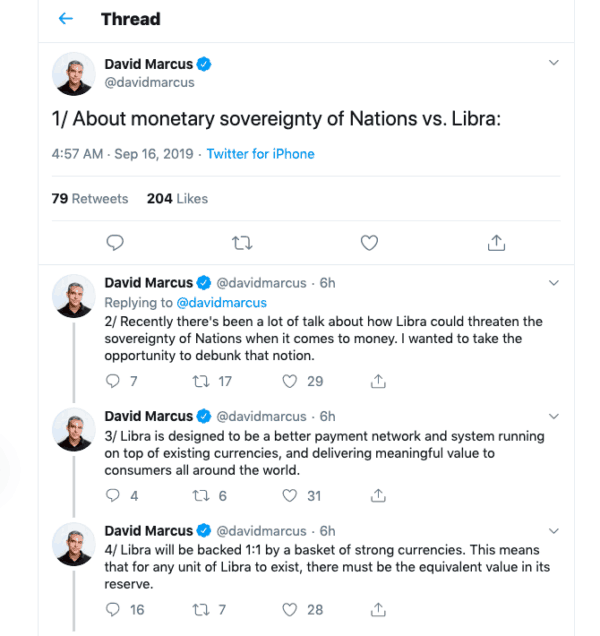Screen dimensions: 600x636
Task: Reply to tweet 4/ with 16 replies
Action: 113,609
